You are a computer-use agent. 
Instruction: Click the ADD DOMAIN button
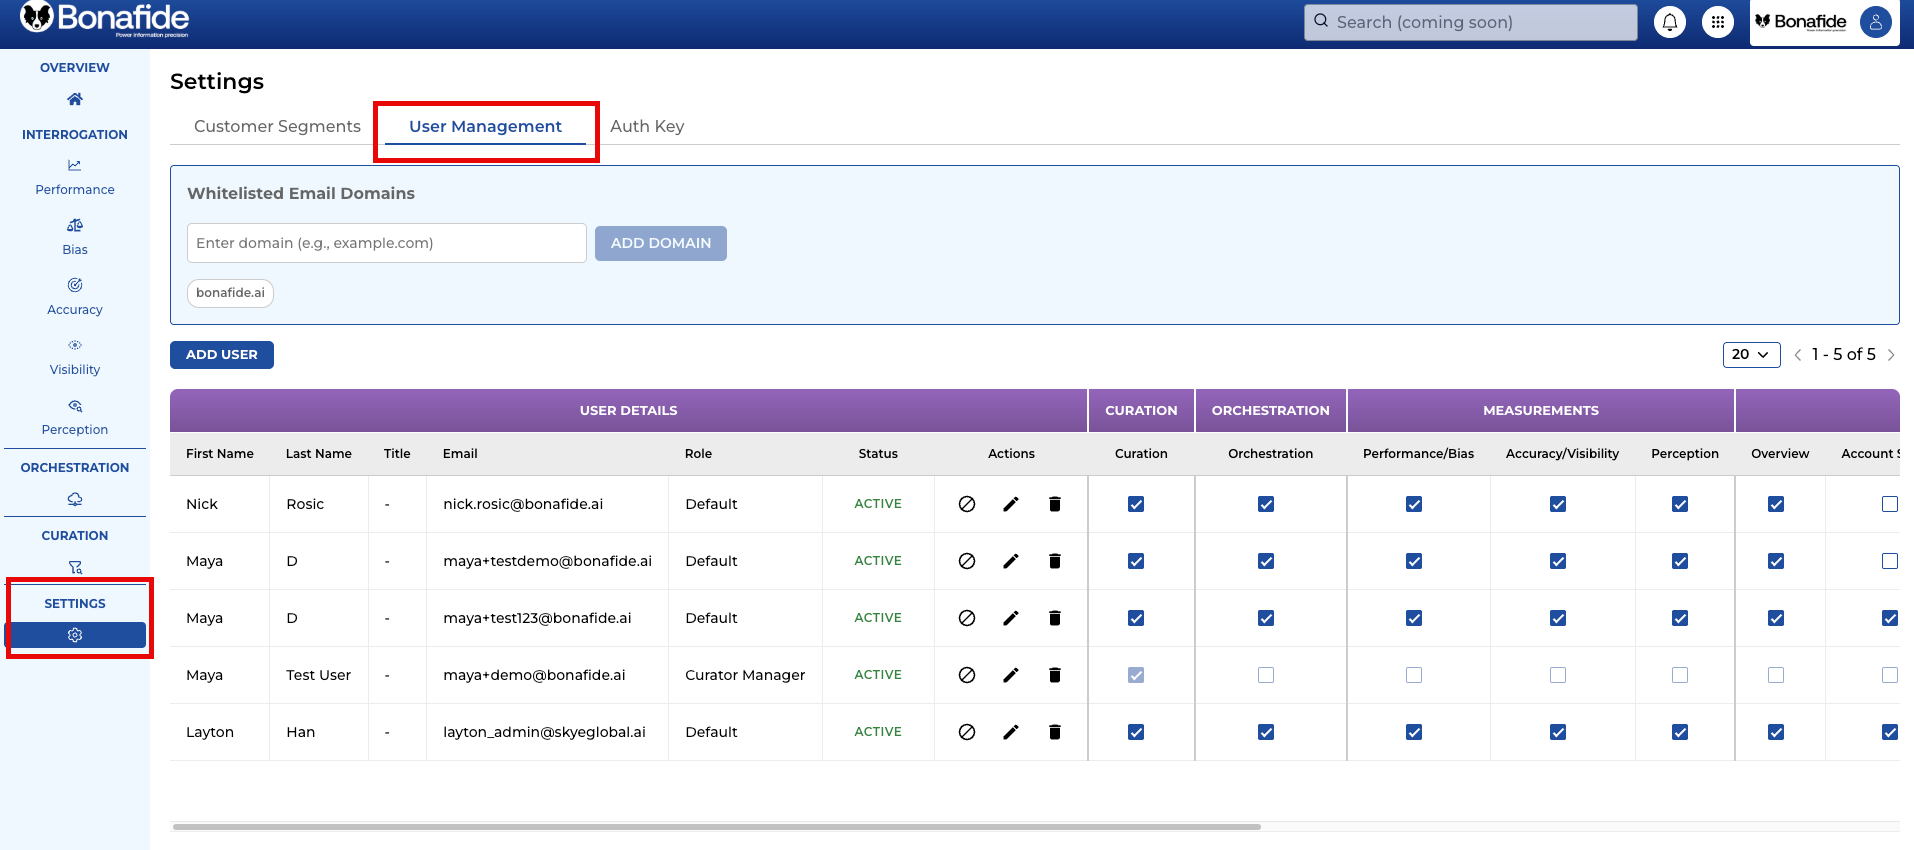[x=660, y=243]
